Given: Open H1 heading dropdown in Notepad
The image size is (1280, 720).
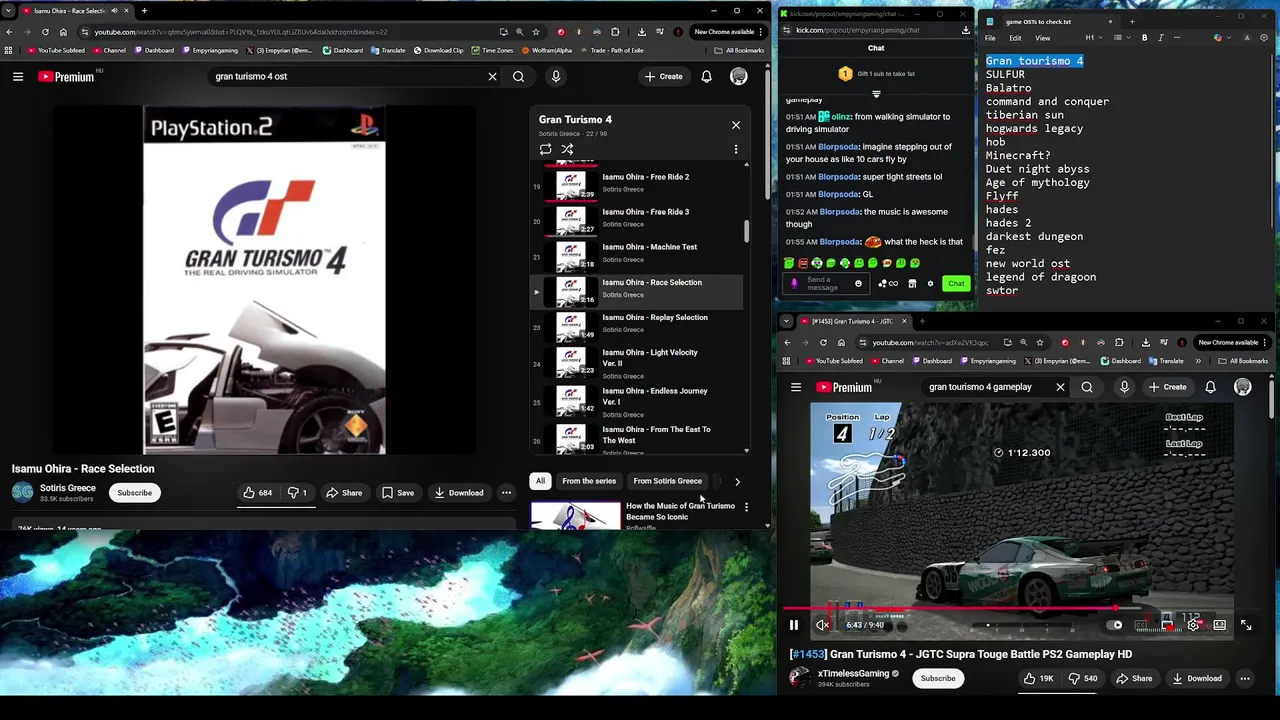Looking at the screenshot, I should [x=1093, y=38].
